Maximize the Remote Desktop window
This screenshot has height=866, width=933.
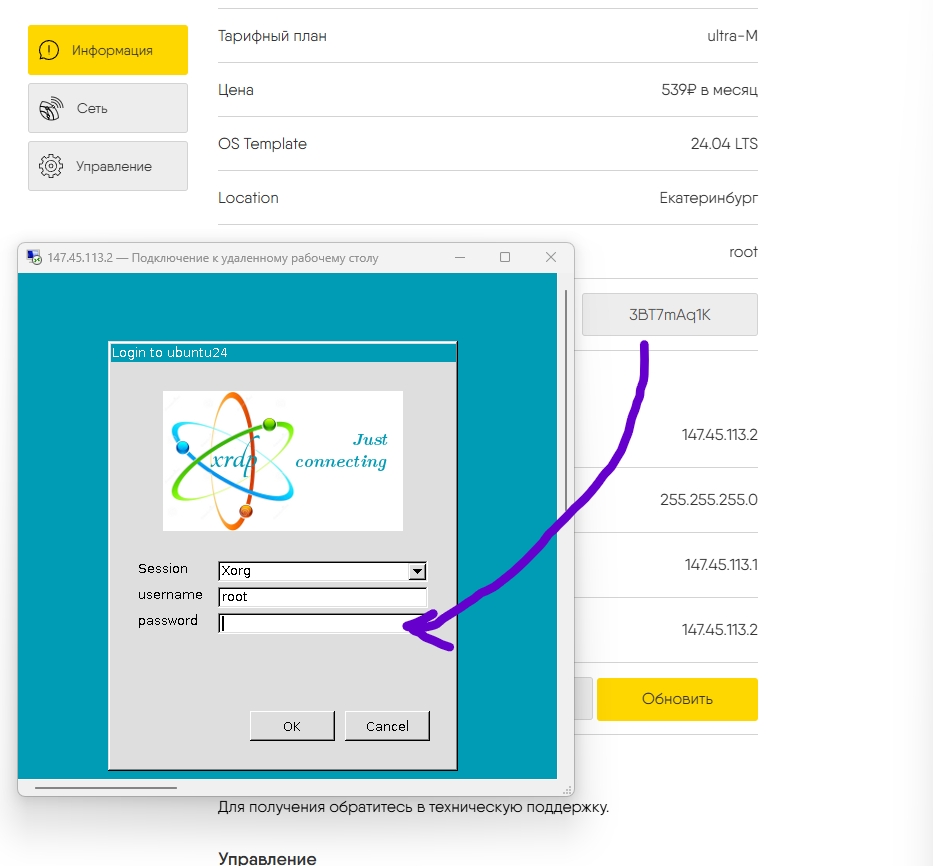tap(505, 257)
